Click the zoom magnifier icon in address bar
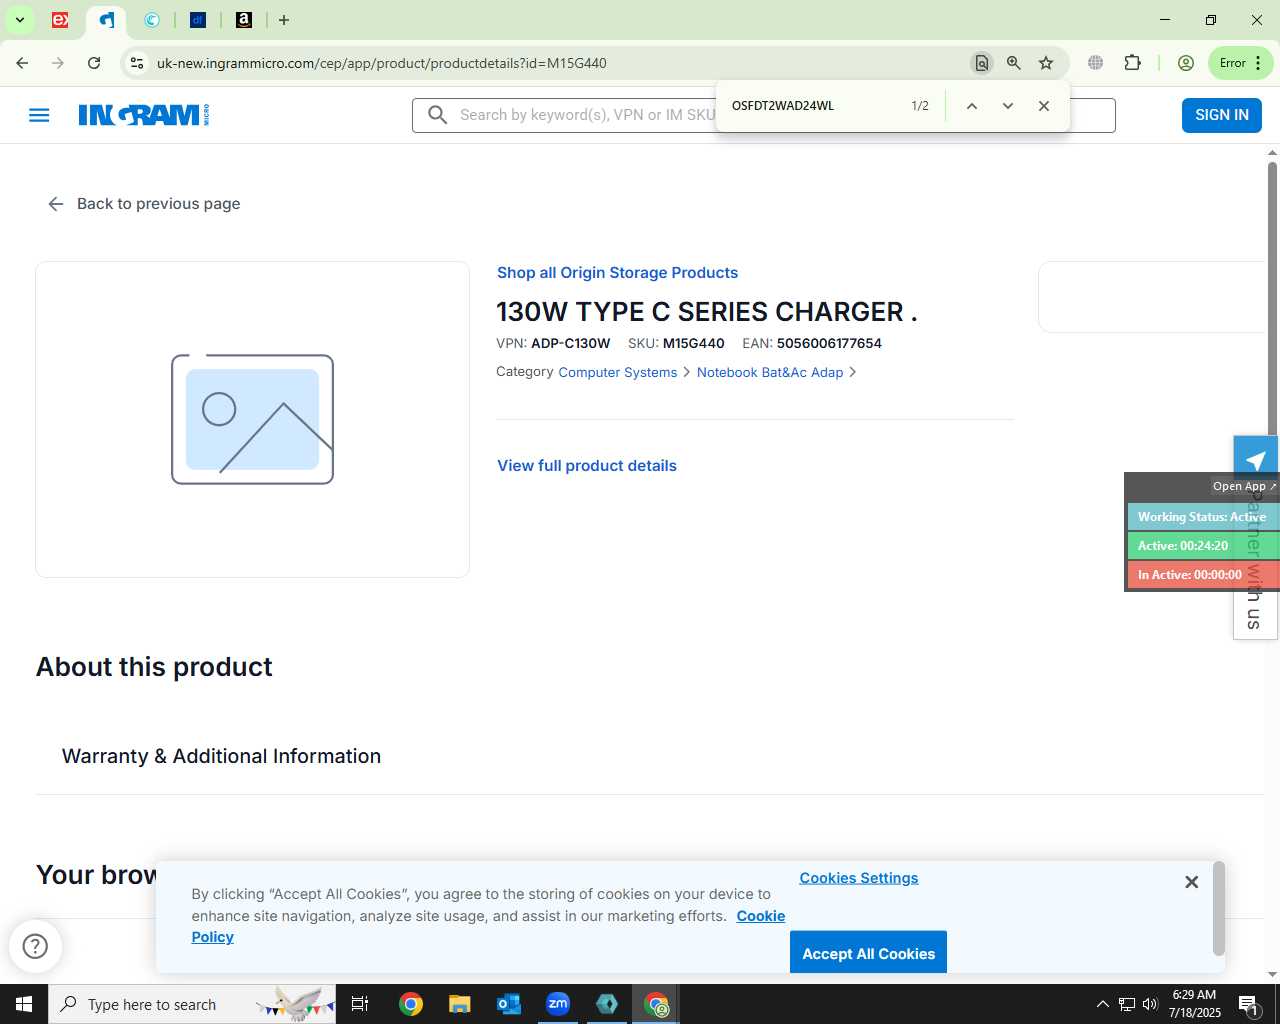 click(1014, 63)
